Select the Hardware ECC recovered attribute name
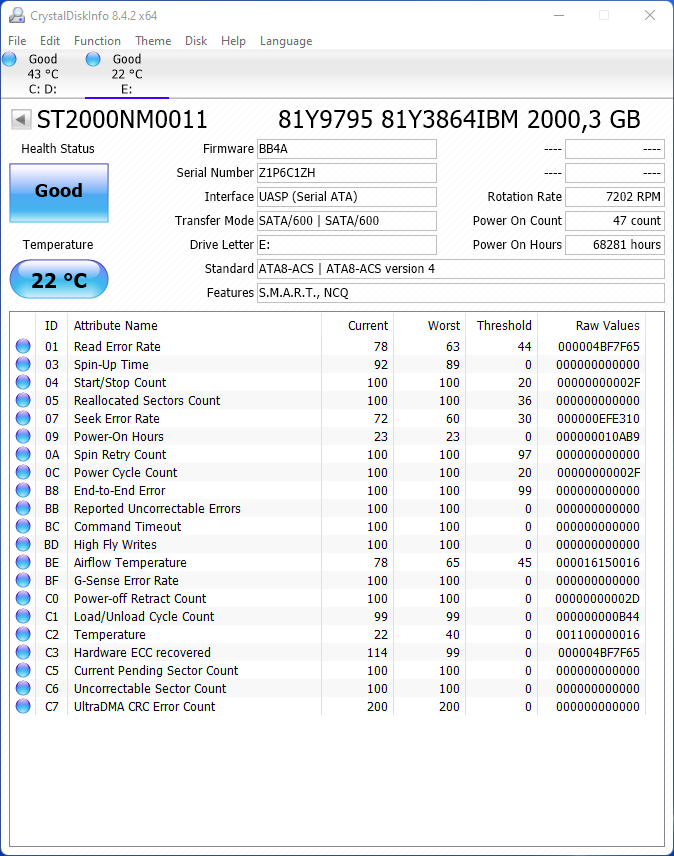The height and width of the screenshot is (856, 674). 142,653
